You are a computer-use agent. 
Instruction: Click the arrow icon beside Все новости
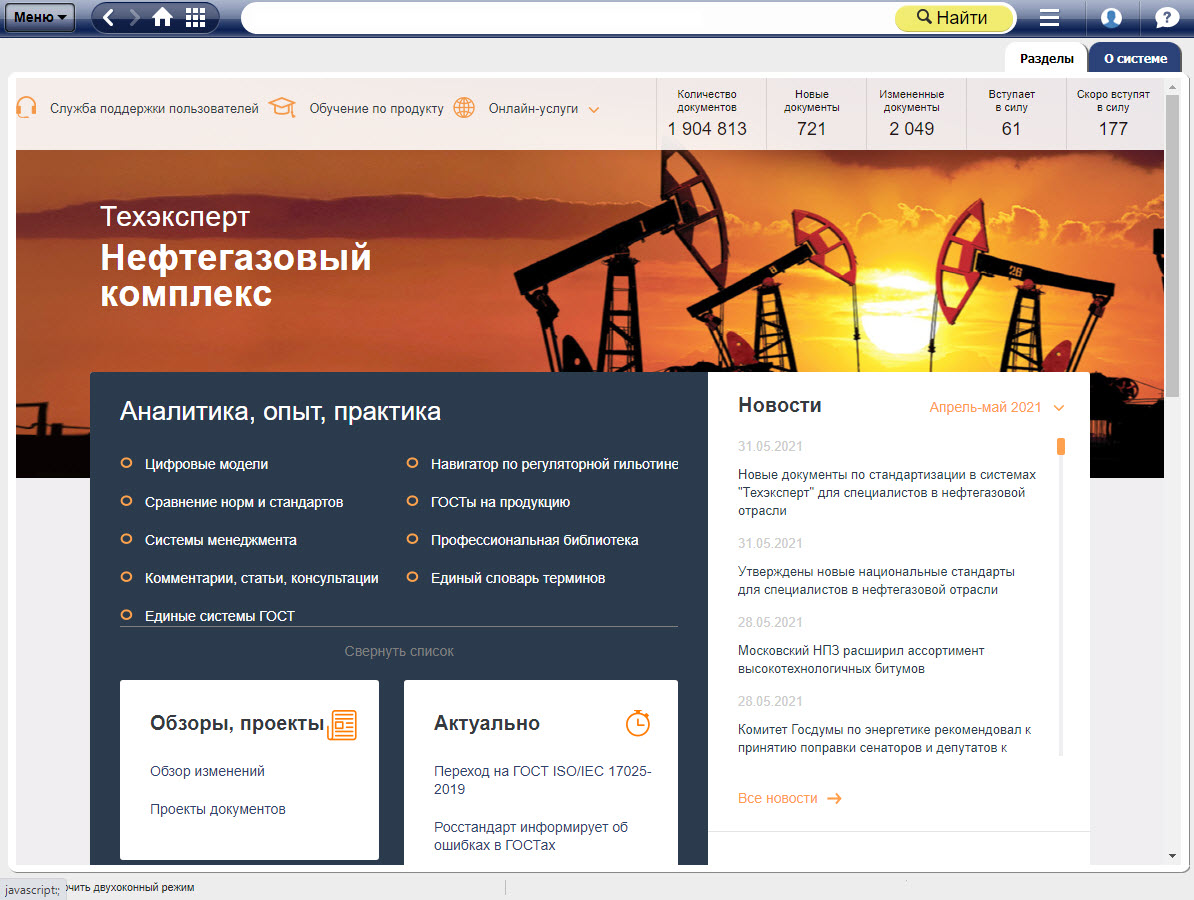(x=835, y=798)
